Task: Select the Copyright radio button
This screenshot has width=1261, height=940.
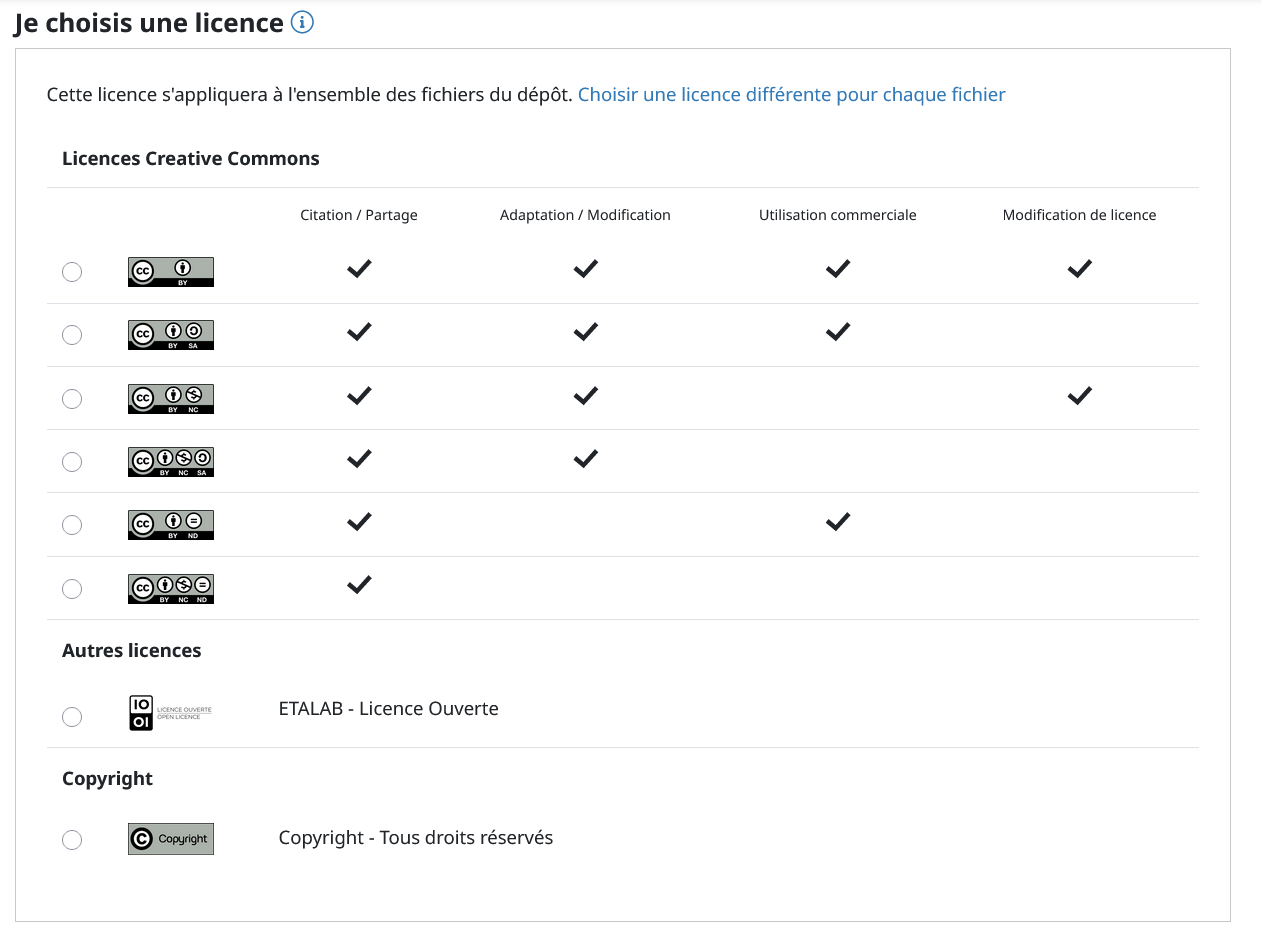Action: 72,840
